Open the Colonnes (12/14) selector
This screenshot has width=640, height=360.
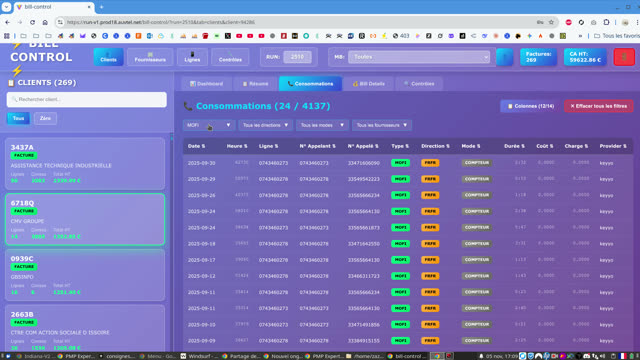click(530, 106)
